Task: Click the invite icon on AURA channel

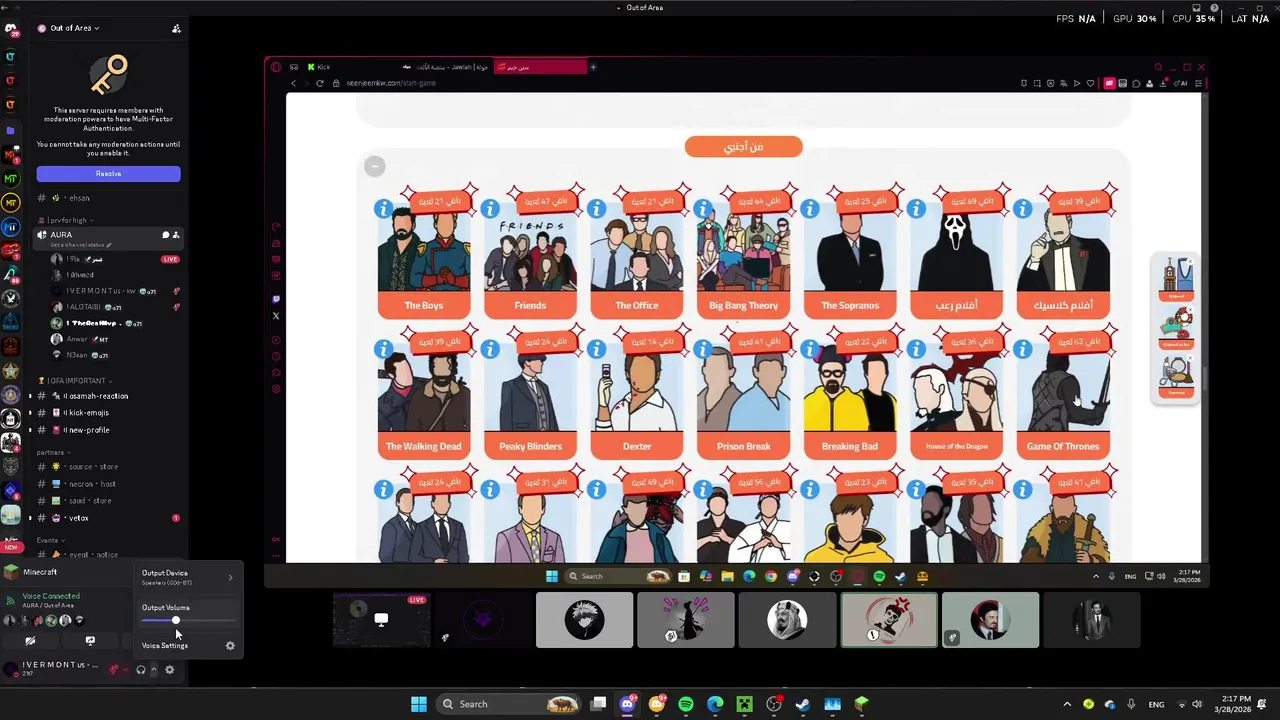Action: 176,235
